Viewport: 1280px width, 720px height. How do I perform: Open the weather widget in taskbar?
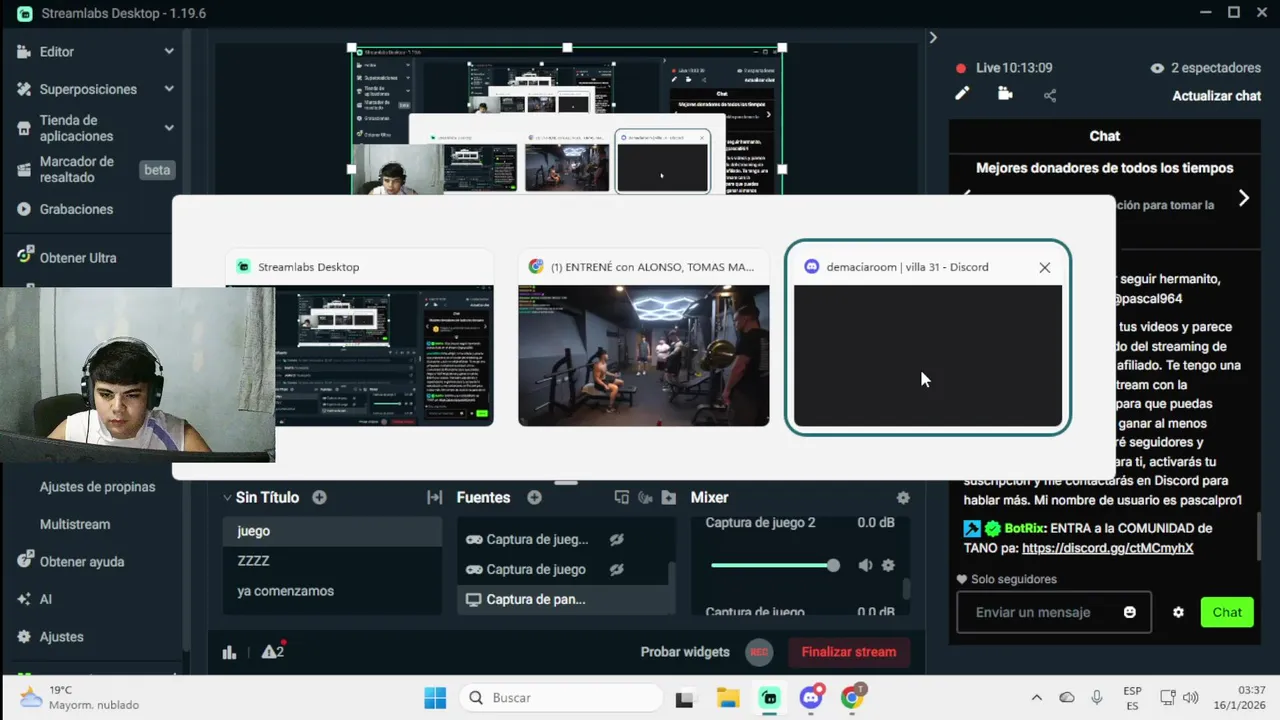[x=80, y=698]
